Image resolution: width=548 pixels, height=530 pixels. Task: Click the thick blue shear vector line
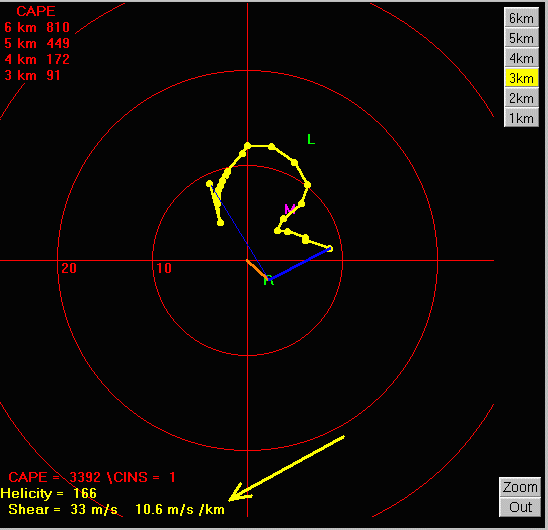coord(300,264)
